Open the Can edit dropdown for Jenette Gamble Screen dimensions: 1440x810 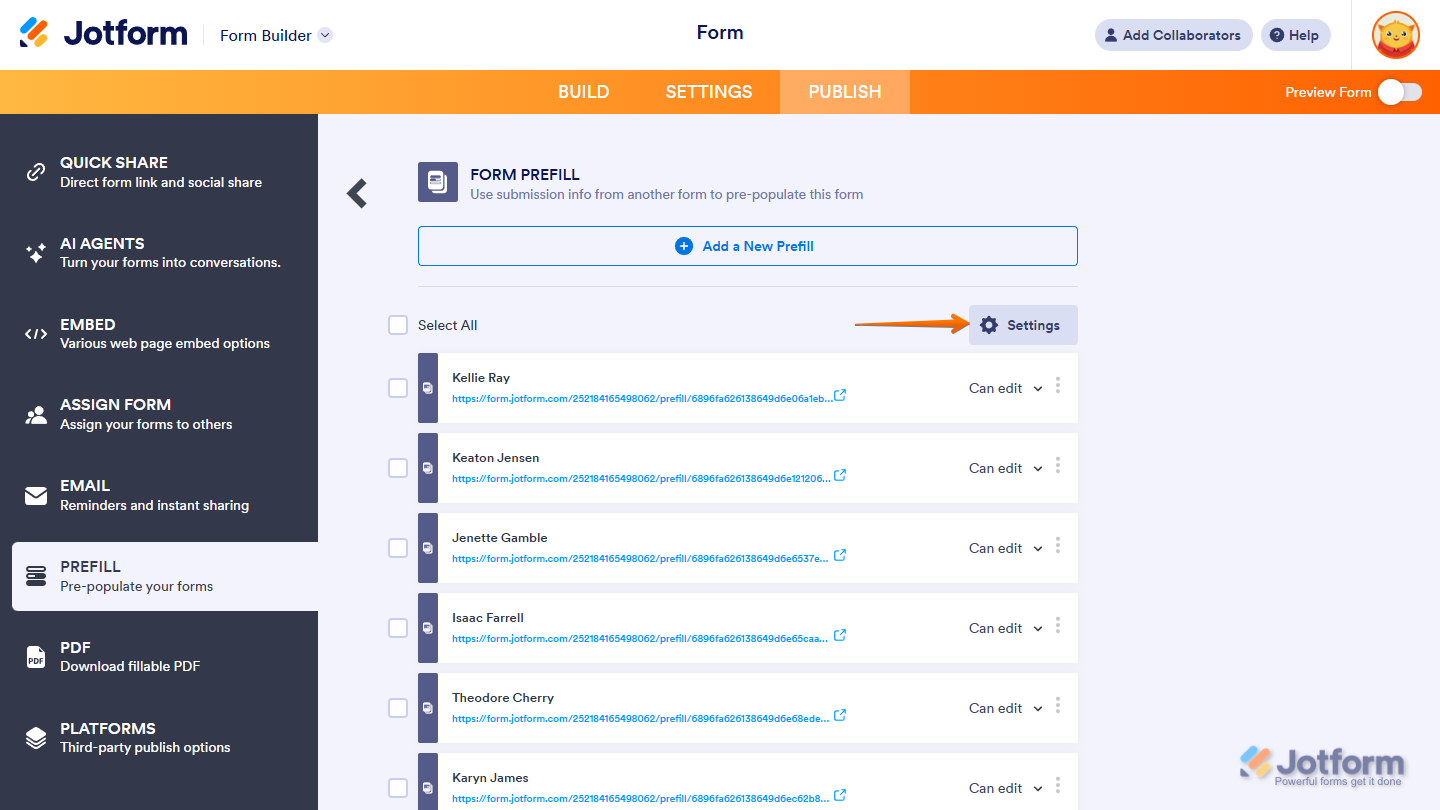click(x=1005, y=548)
